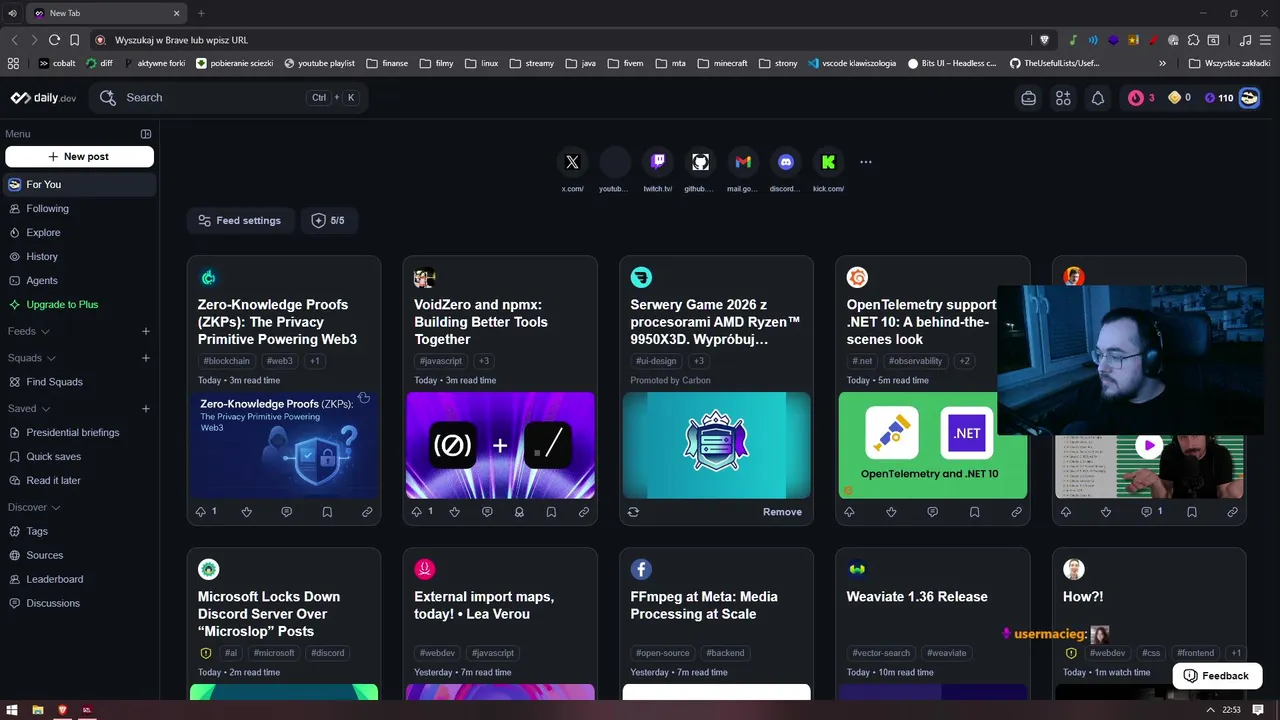1280x720 pixels.
Task: Downvote the VoidZero and npmx post
Action: pyautogui.click(x=454, y=512)
